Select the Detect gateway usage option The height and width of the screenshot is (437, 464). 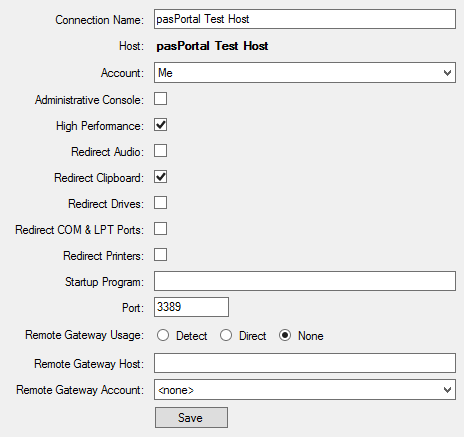163,335
